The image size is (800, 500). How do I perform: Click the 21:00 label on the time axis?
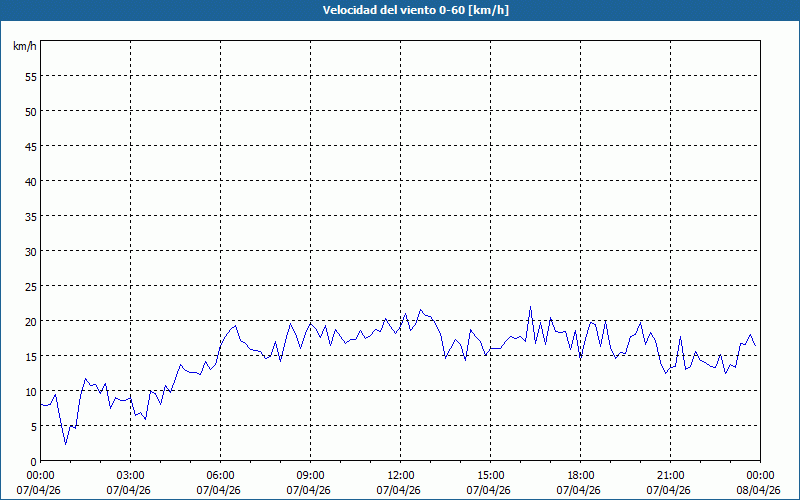[x=670, y=475]
